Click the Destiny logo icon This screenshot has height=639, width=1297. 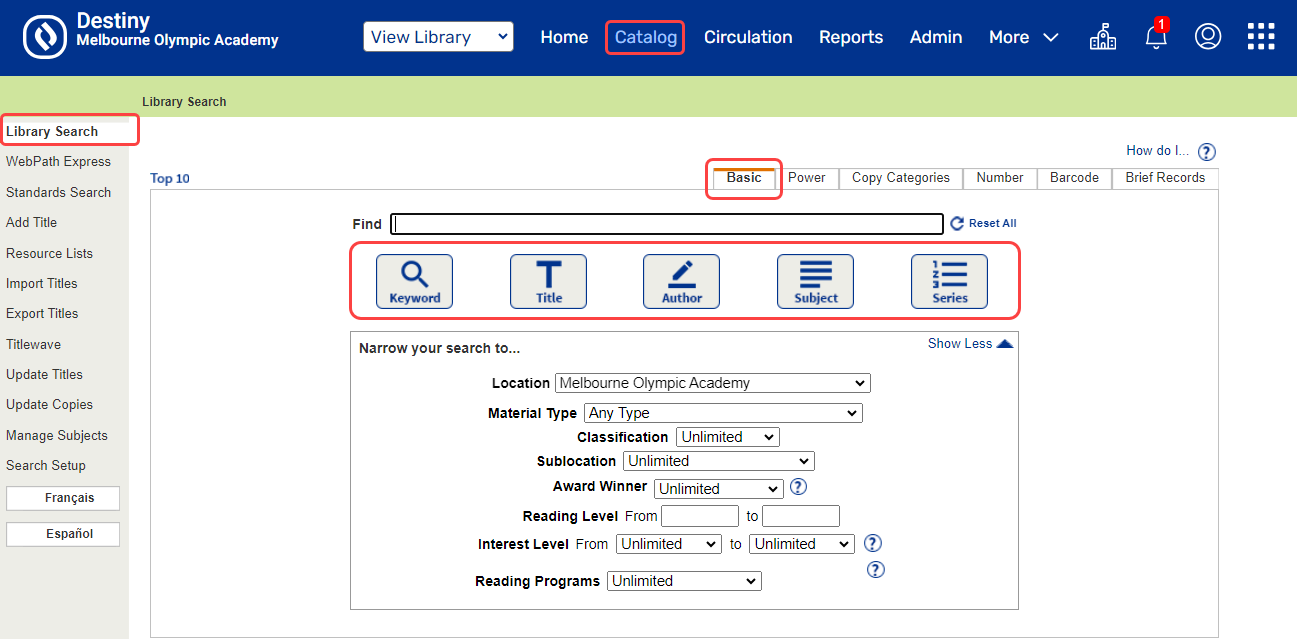[45, 37]
